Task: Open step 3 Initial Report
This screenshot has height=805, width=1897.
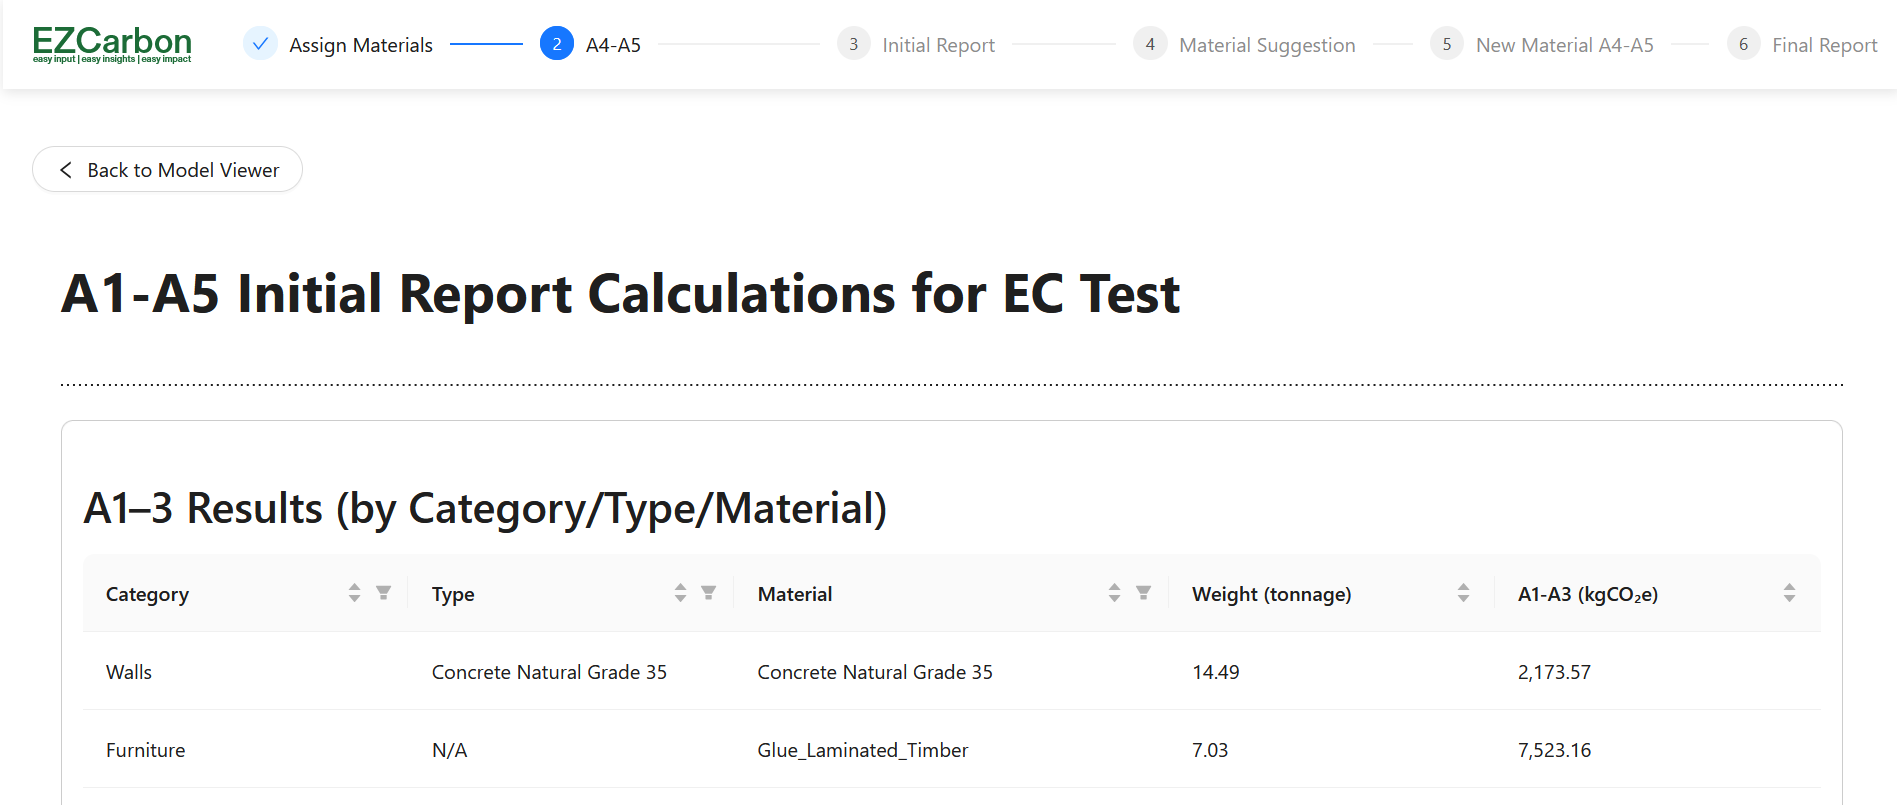Action: click(x=853, y=44)
